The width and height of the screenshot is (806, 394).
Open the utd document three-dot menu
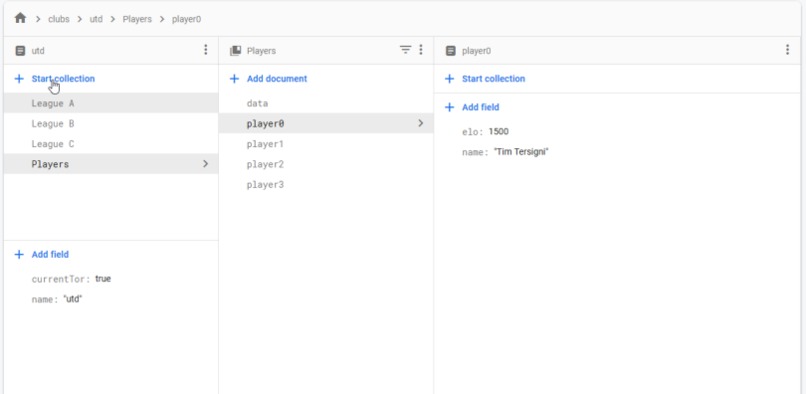tap(206, 50)
